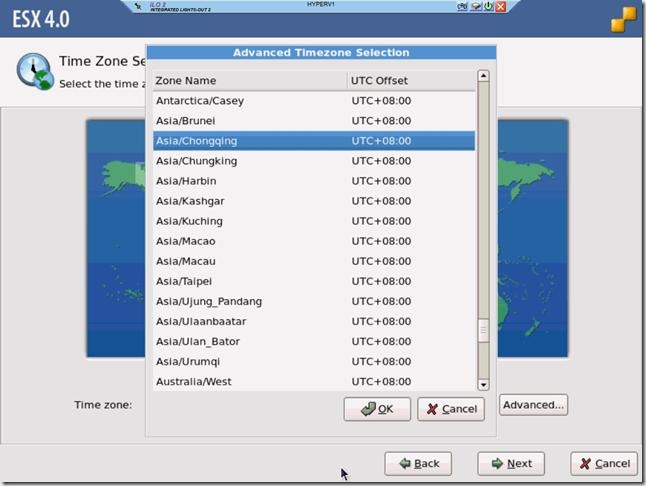Click the zone list scrollbar thumb
Screen dimensions: 646x486
point(483,330)
